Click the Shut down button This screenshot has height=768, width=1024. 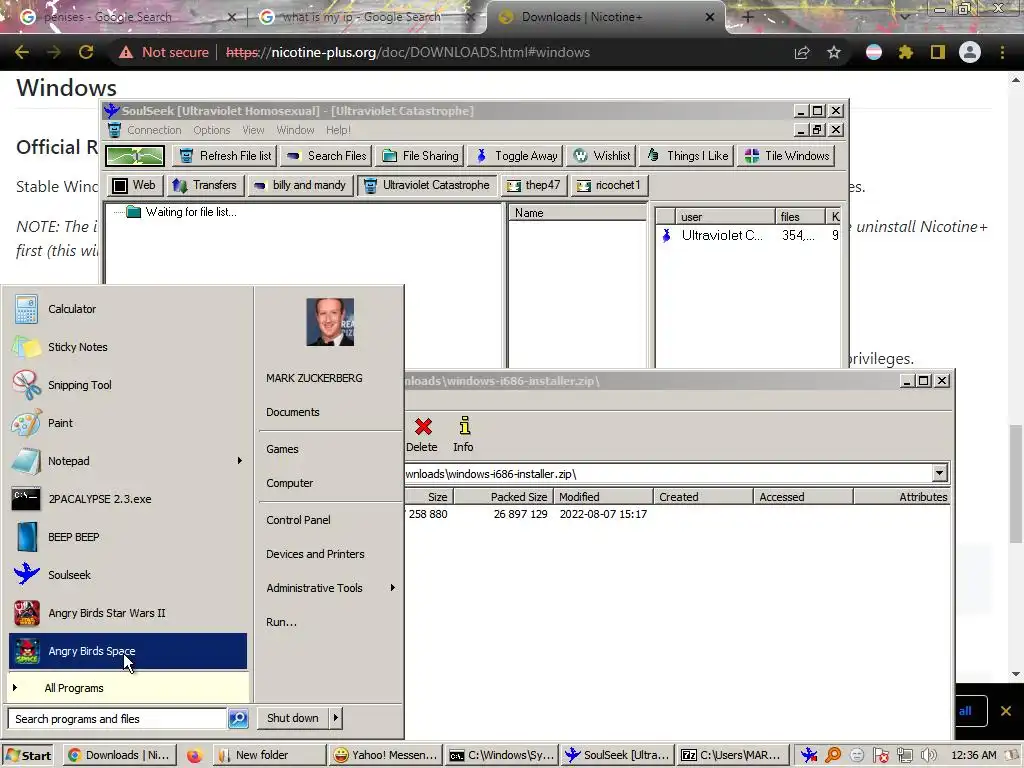click(293, 718)
